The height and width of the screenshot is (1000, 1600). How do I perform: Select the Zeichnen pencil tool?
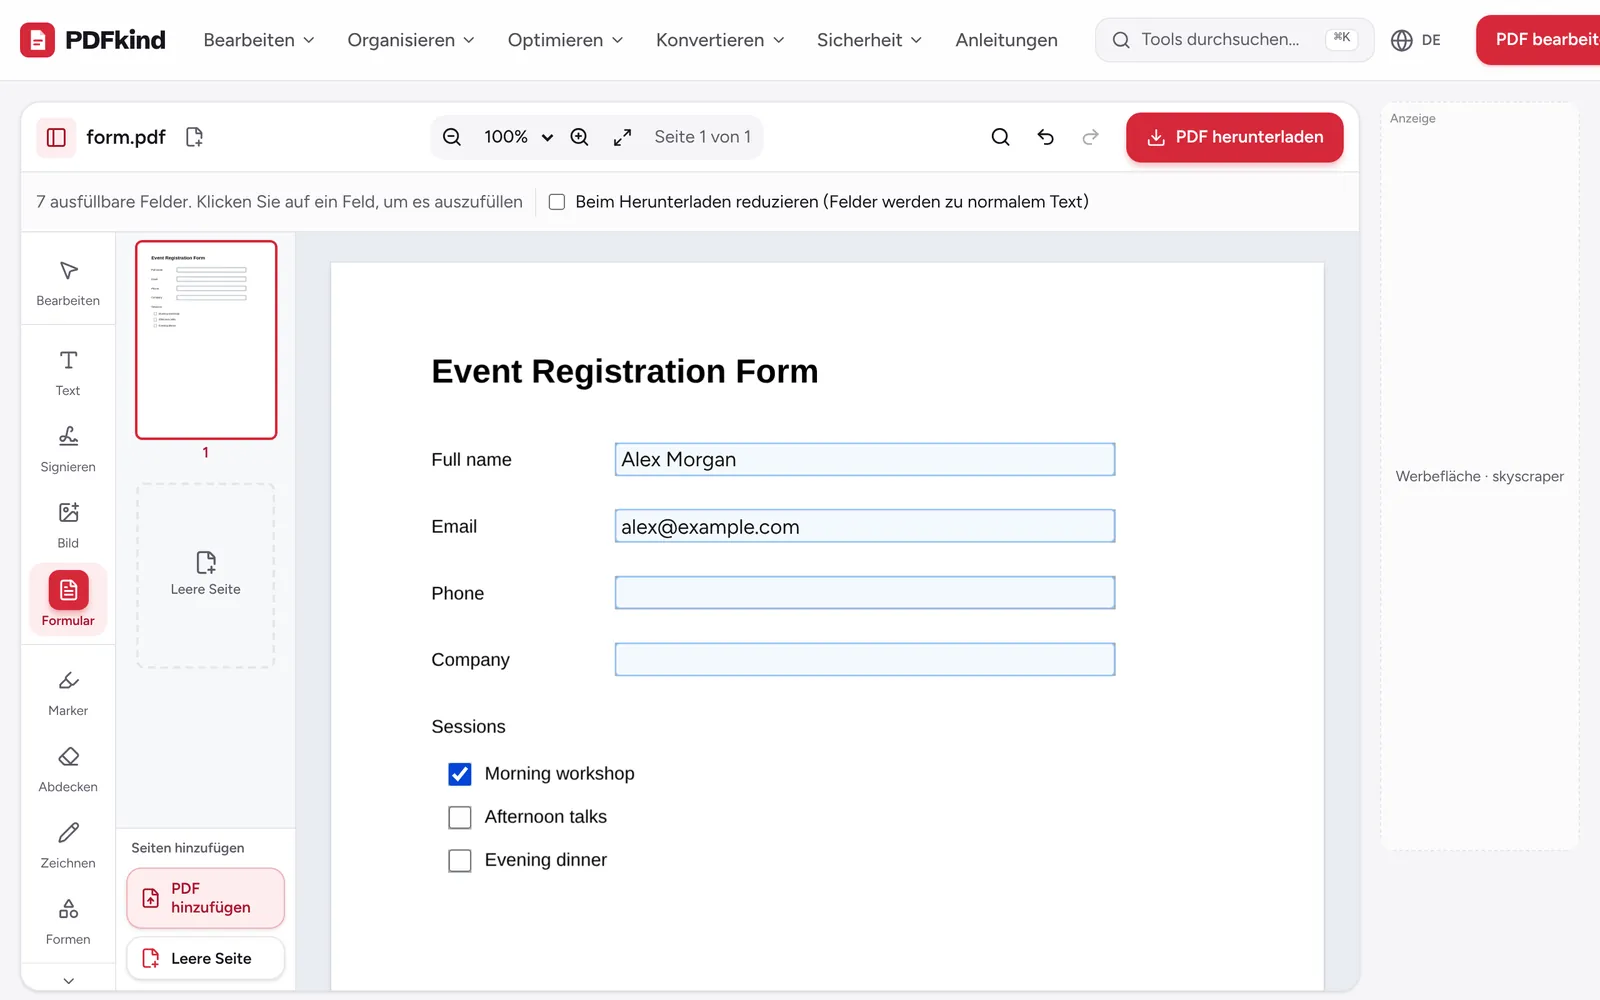coord(68,845)
